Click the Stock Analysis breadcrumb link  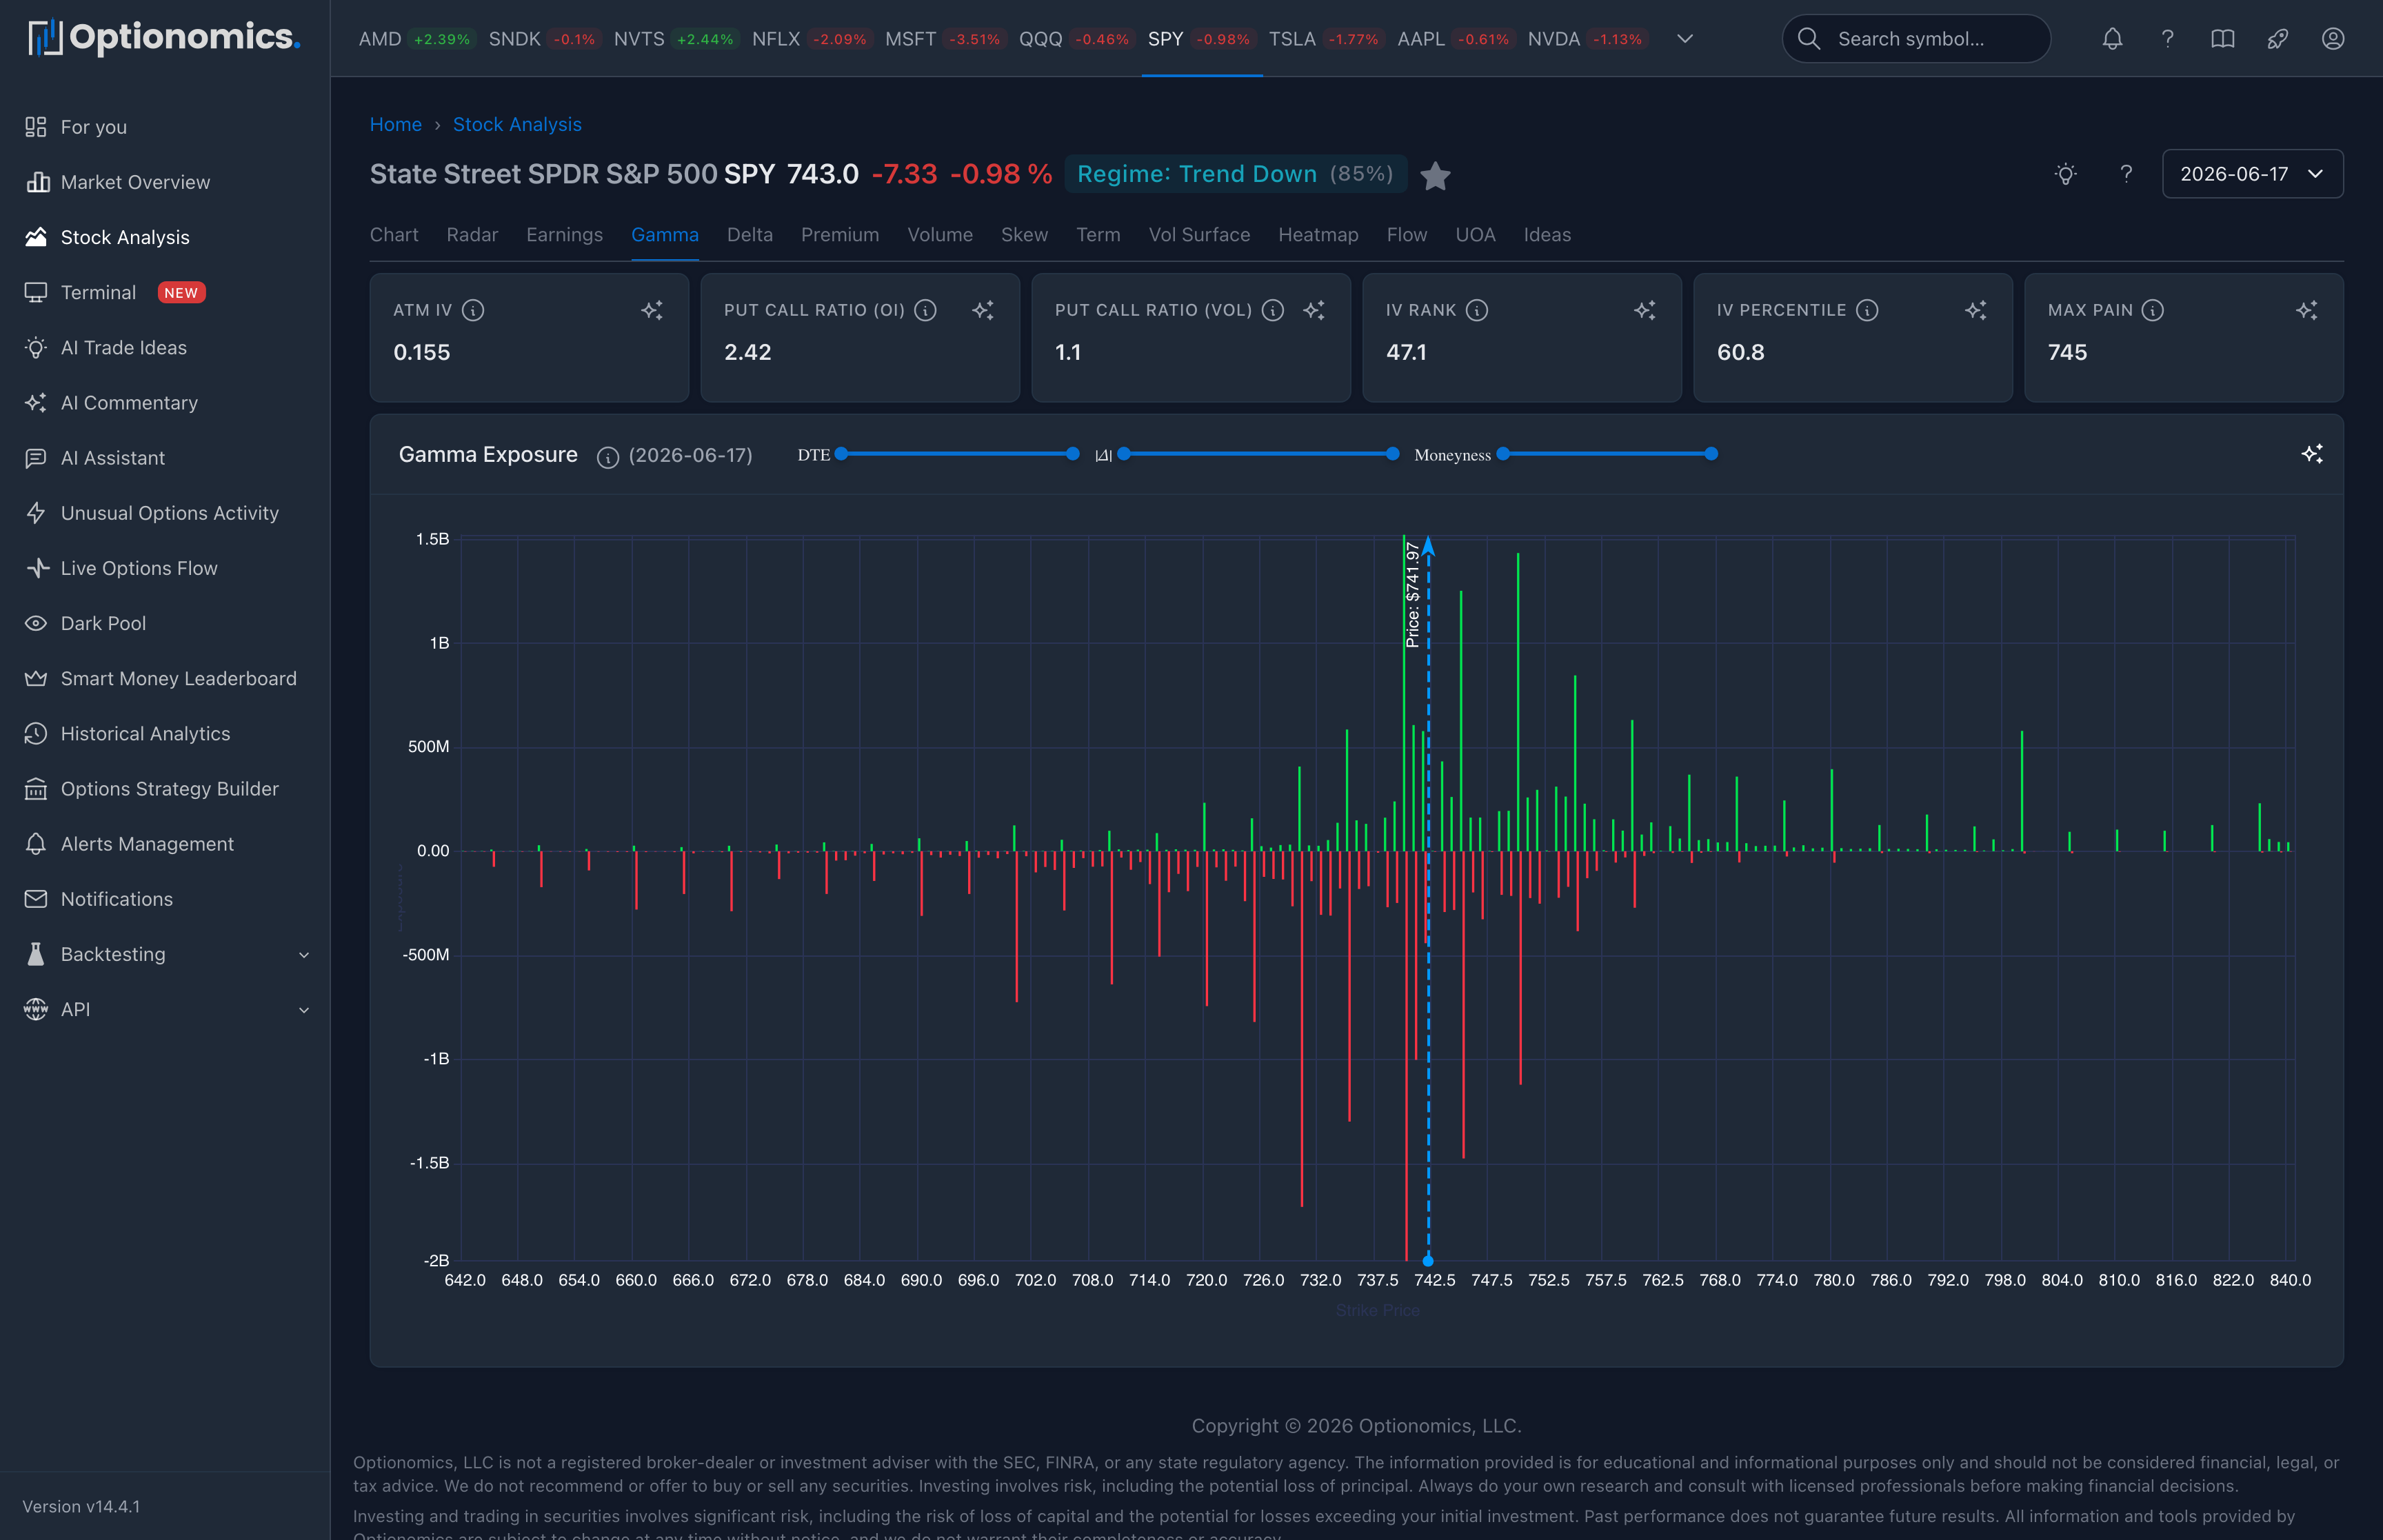[x=517, y=124]
